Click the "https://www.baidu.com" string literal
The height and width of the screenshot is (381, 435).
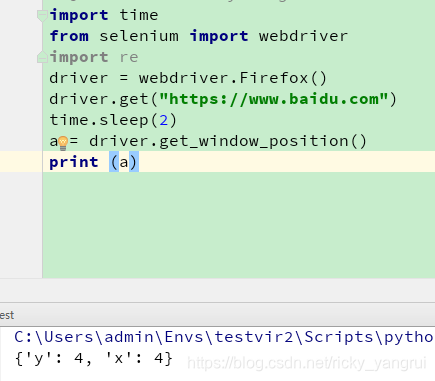(274, 99)
